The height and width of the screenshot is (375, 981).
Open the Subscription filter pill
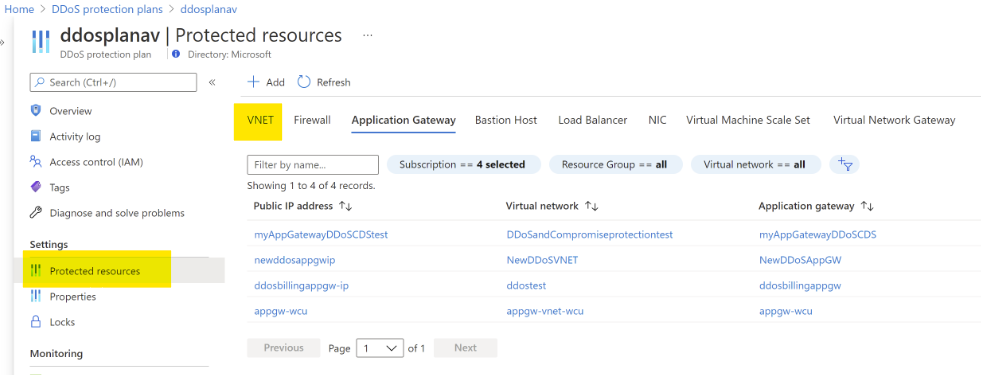click(x=462, y=165)
